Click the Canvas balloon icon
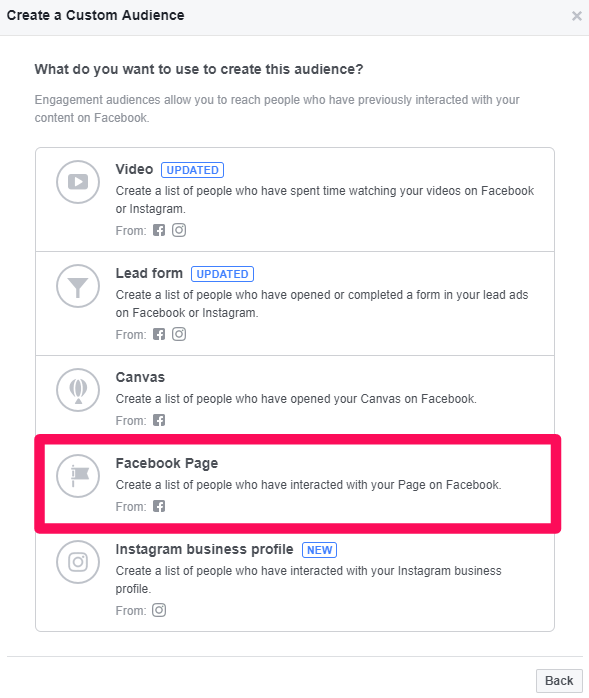 78,390
